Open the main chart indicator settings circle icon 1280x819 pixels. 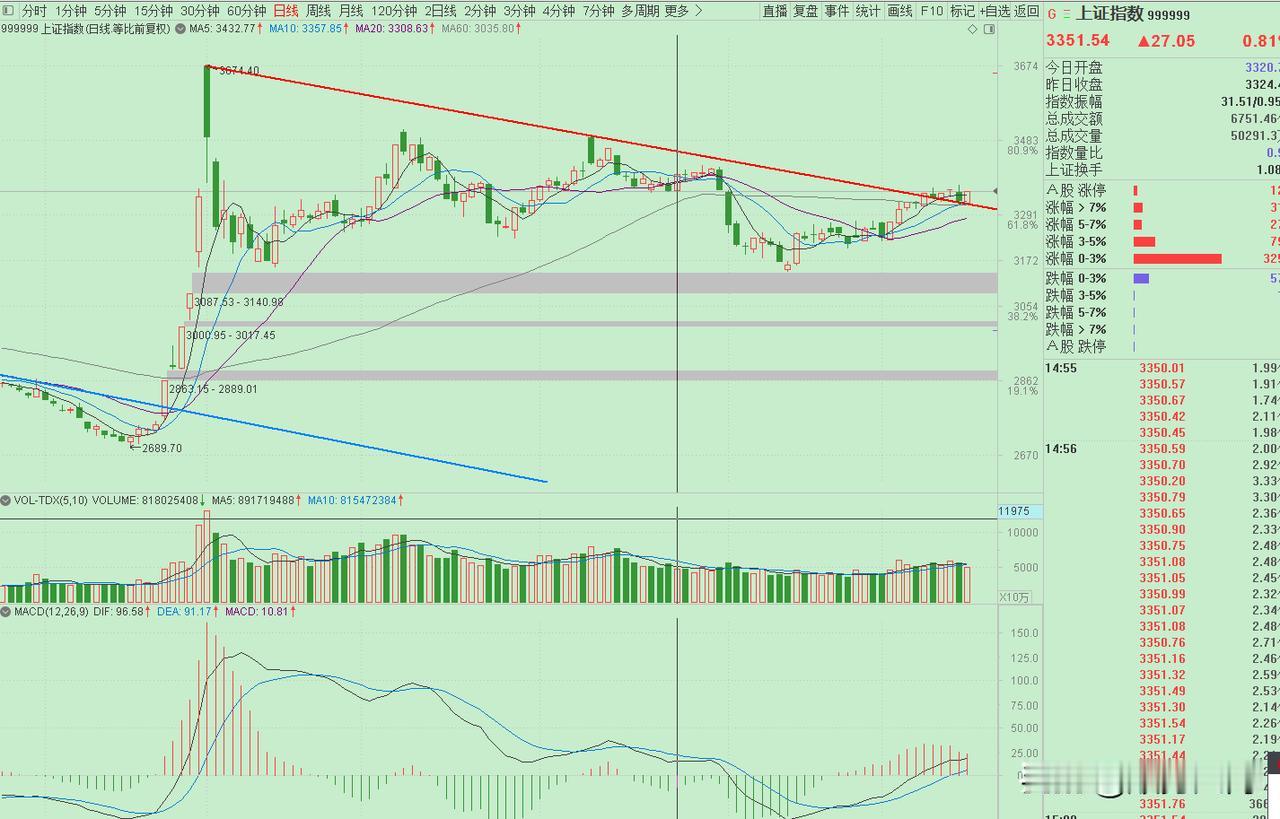pos(181,28)
